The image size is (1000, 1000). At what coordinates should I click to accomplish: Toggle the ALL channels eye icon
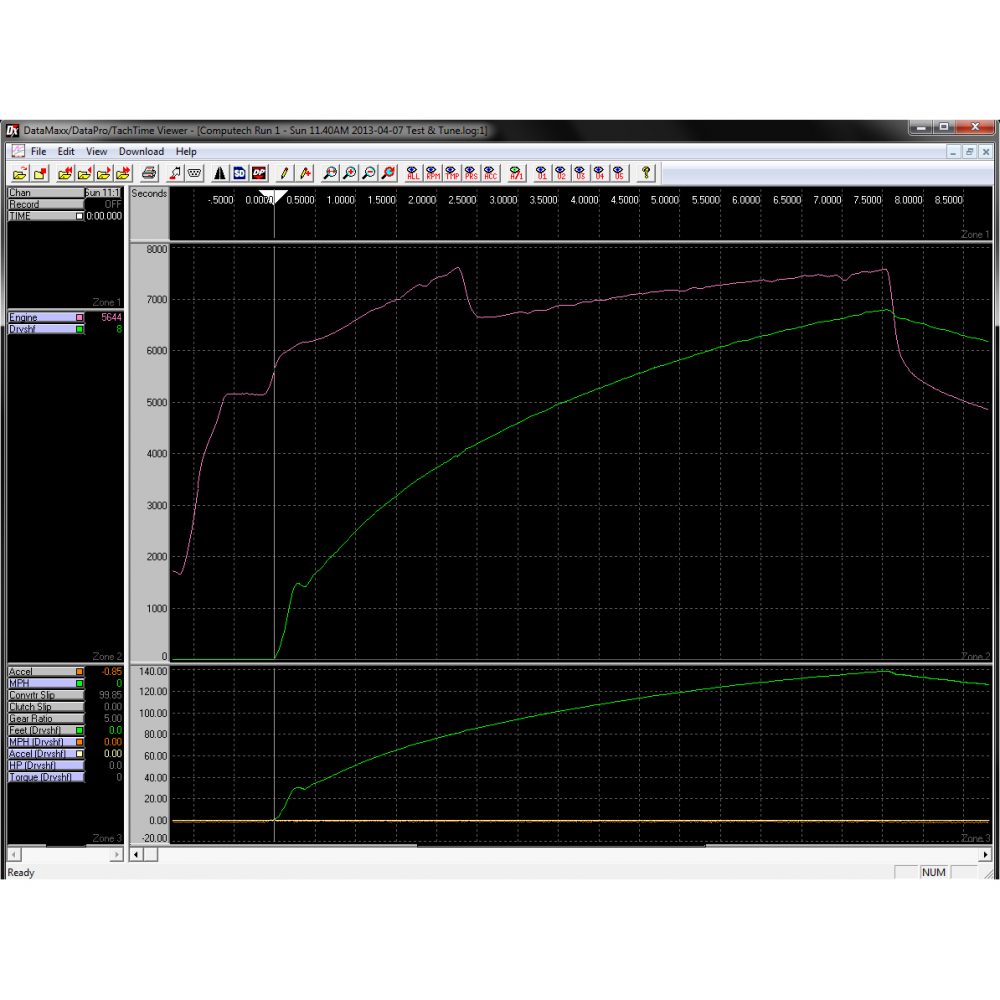410,172
